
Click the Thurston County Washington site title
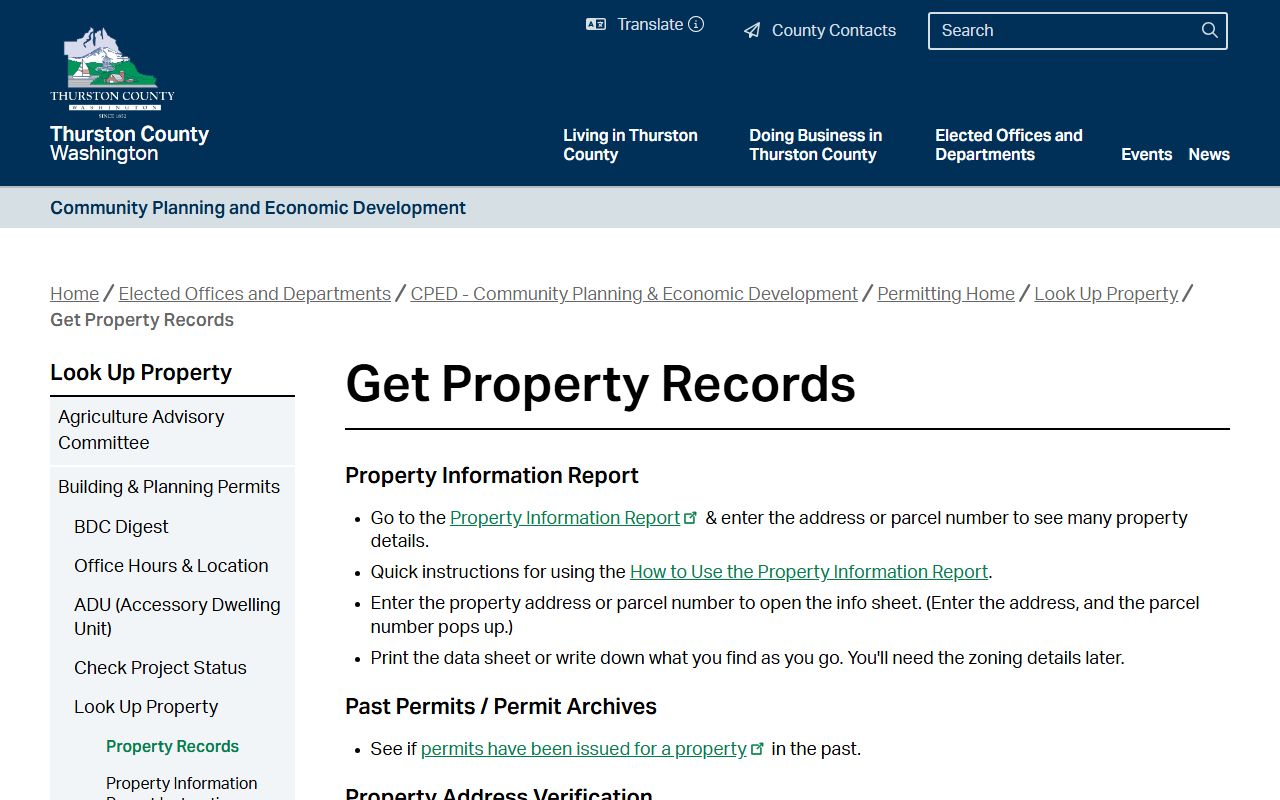coord(130,144)
